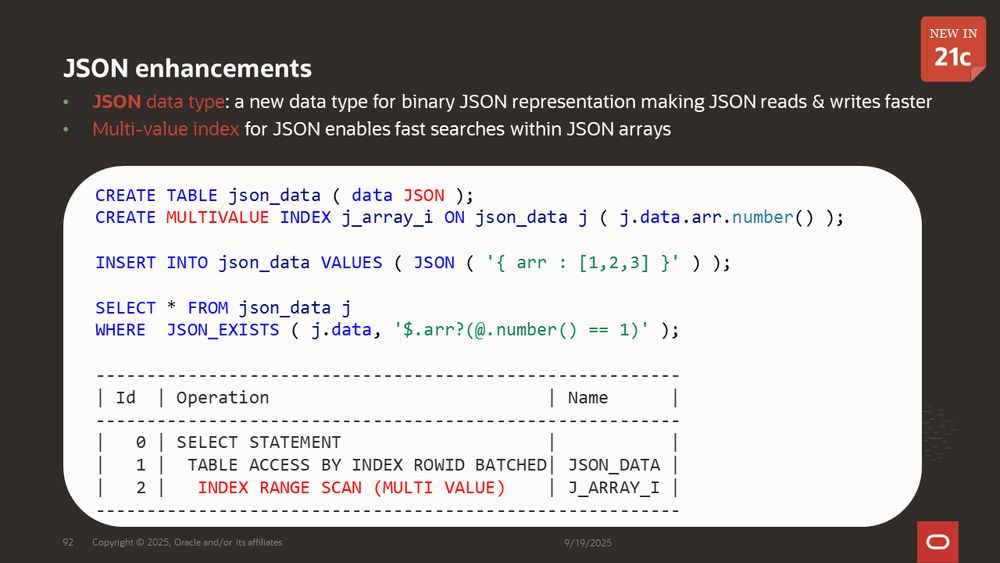Click the Id column header in plan
1000x563 pixels.
126,398
